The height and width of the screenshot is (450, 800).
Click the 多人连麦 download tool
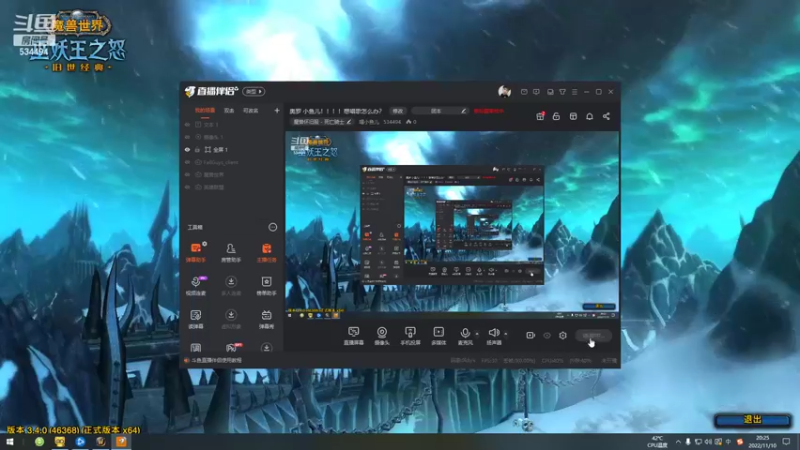(x=231, y=286)
